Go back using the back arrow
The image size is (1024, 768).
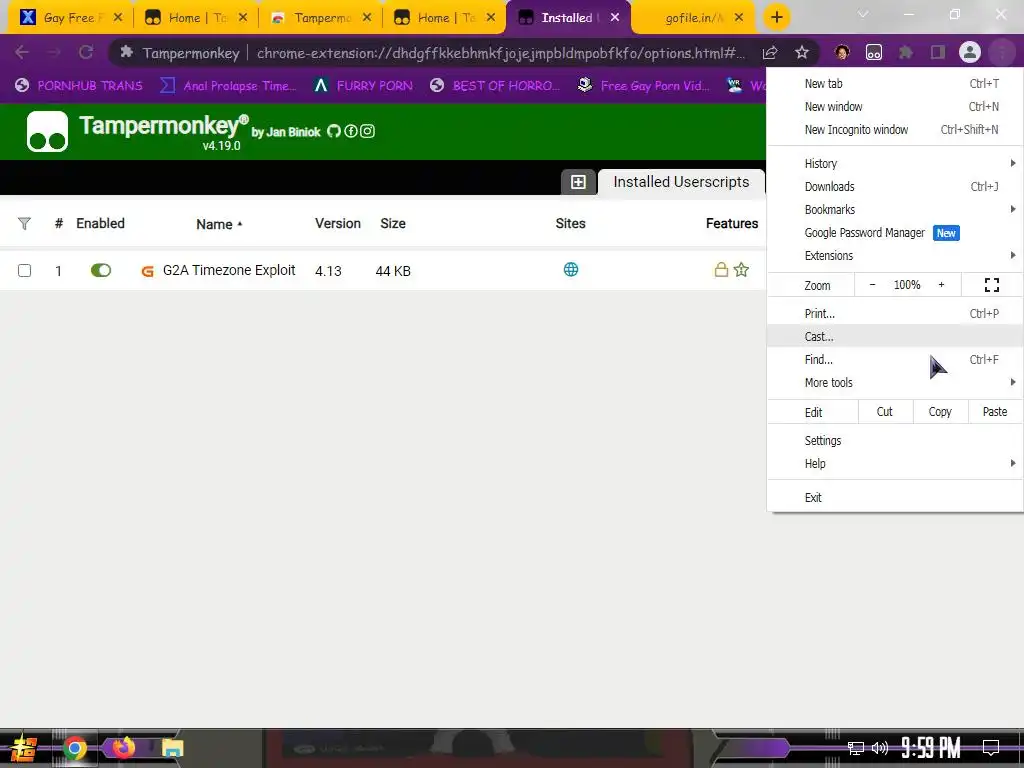(x=22, y=52)
